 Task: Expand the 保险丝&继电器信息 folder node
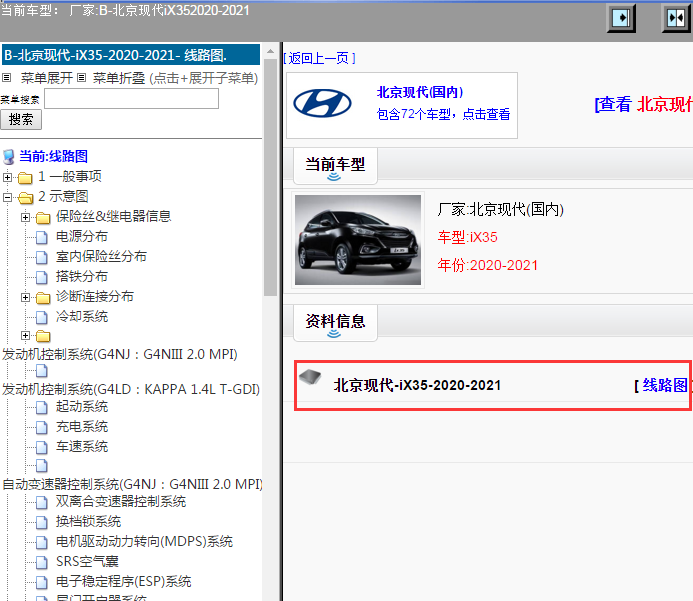(25, 217)
